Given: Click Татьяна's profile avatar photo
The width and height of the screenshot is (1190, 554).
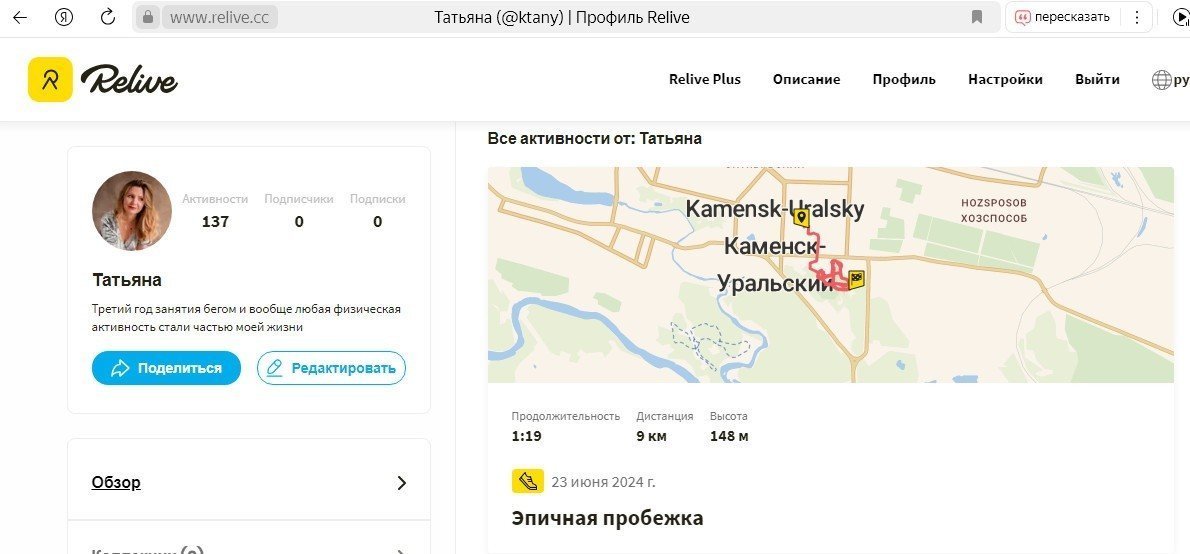Looking at the screenshot, I should (x=132, y=211).
